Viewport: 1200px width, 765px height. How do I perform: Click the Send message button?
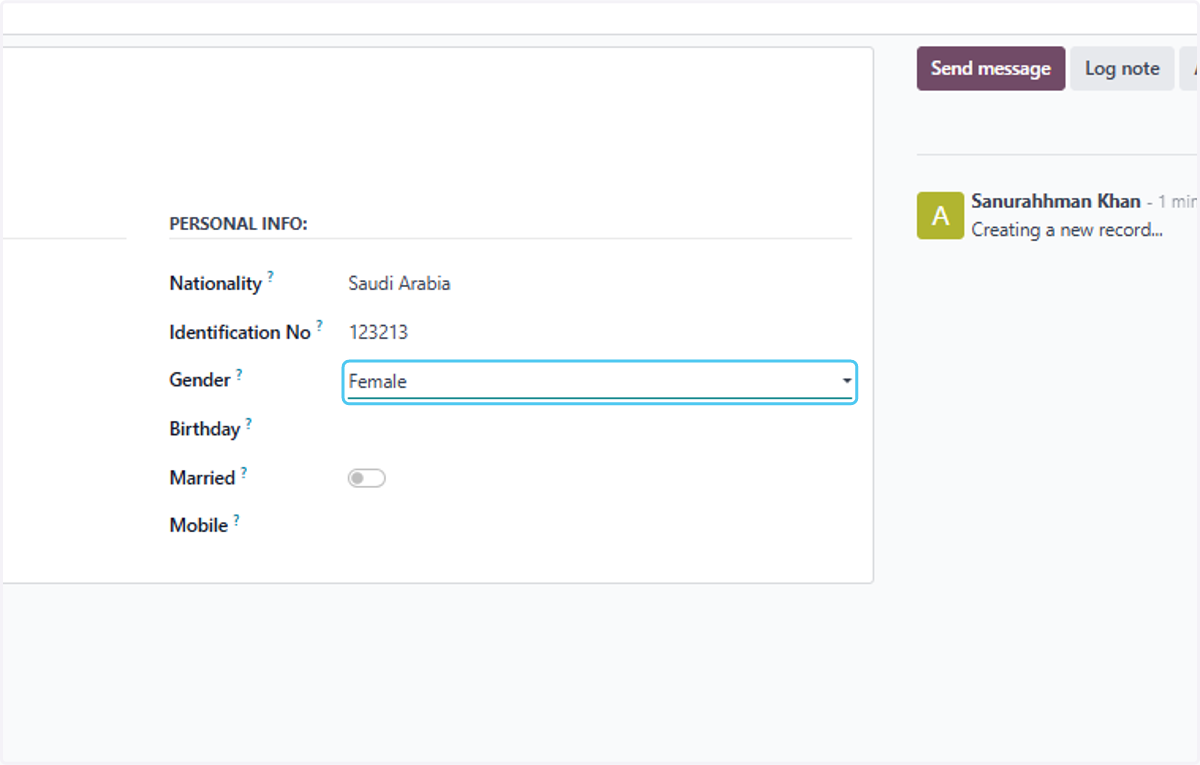pos(991,68)
